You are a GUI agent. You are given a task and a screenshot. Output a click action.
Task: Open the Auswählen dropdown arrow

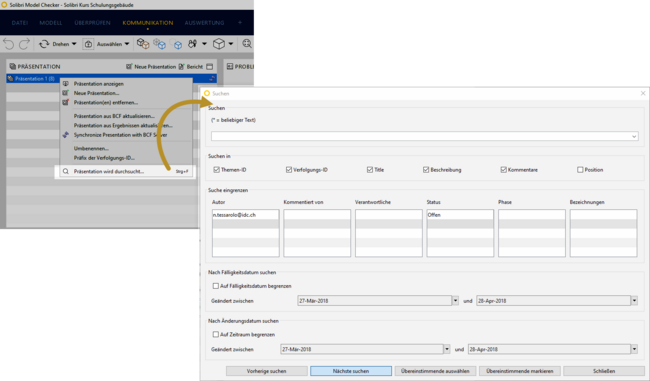point(127,44)
